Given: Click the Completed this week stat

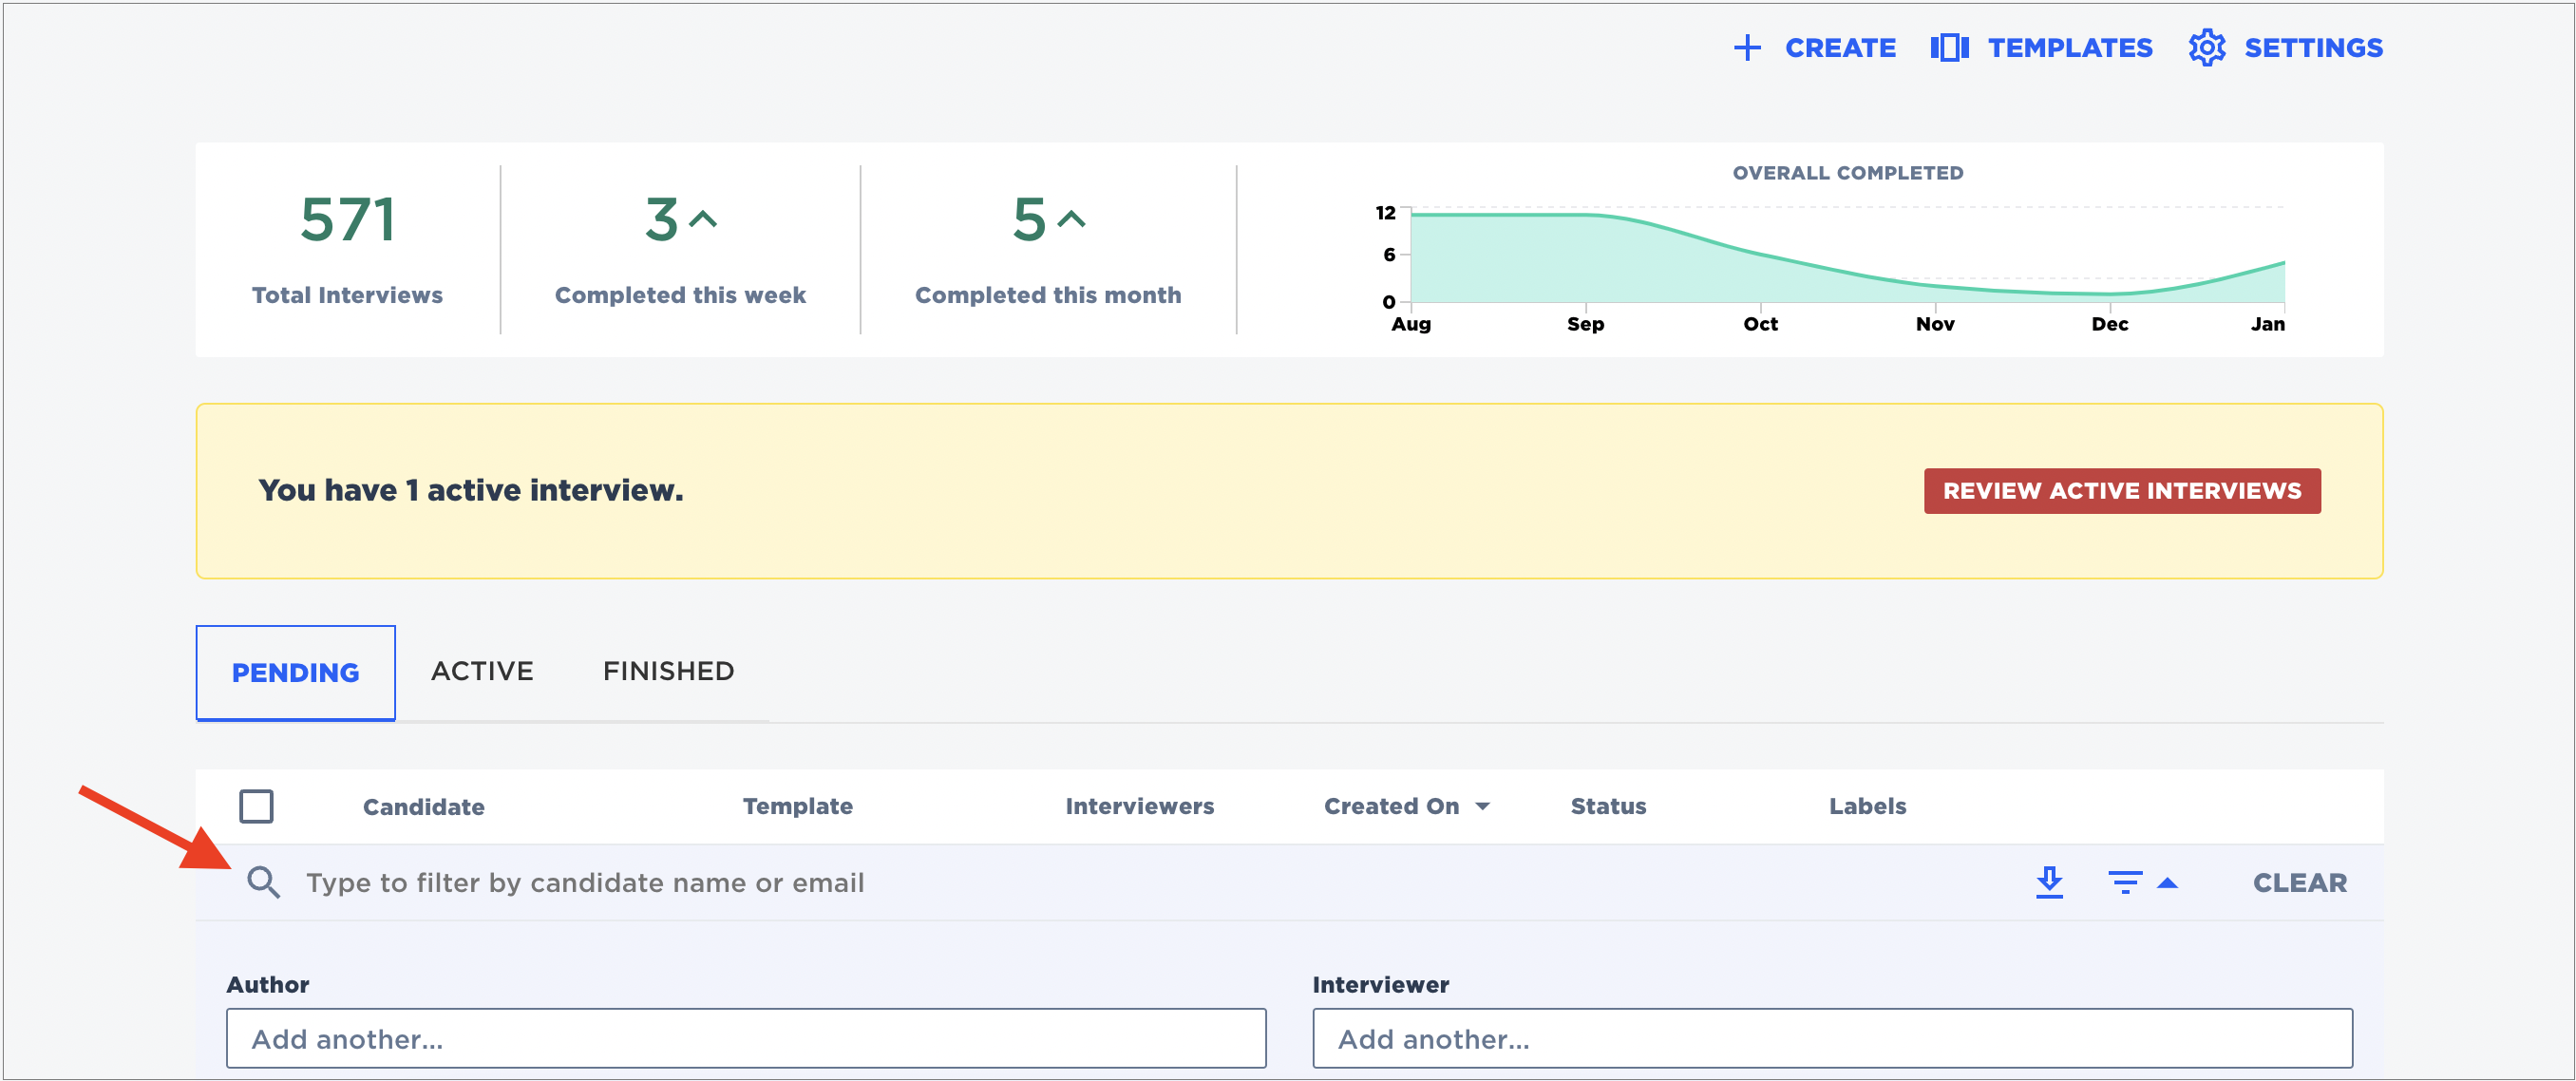Looking at the screenshot, I should pos(680,250).
